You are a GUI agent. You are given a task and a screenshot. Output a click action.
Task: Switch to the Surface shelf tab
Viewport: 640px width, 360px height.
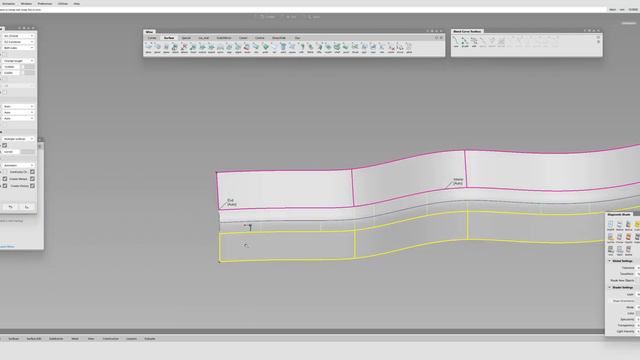pos(169,38)
